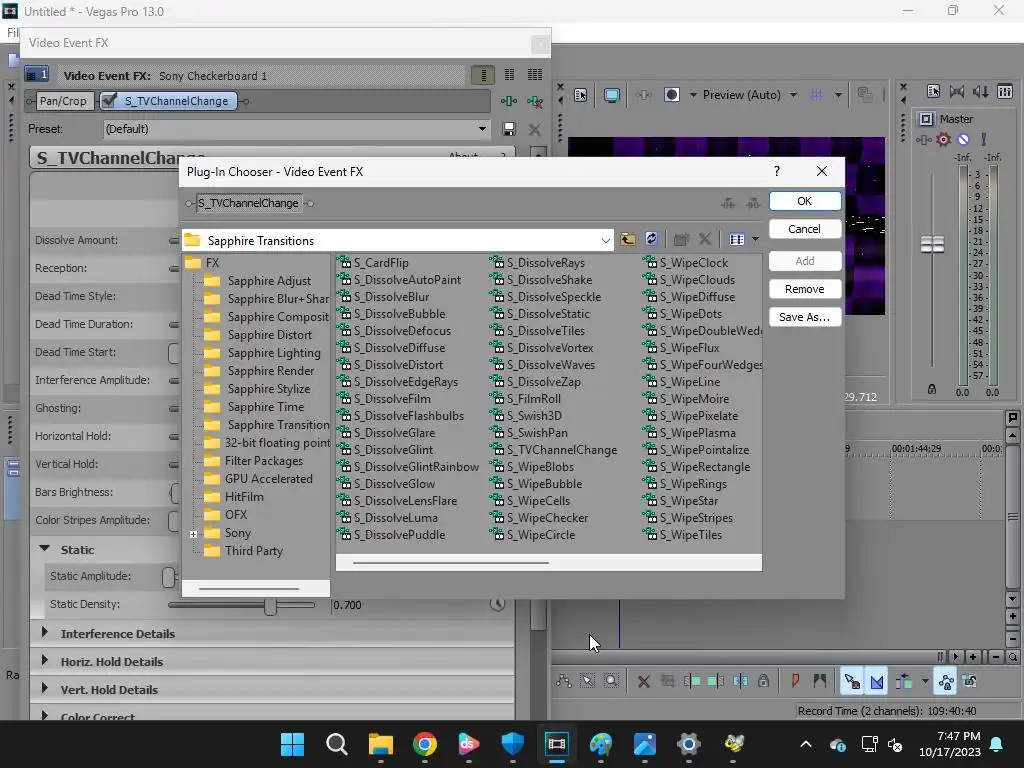Click OK in Plug-In Chooser dialog
The width and height of the screenshot is (1024, 768).
(805, 201)
